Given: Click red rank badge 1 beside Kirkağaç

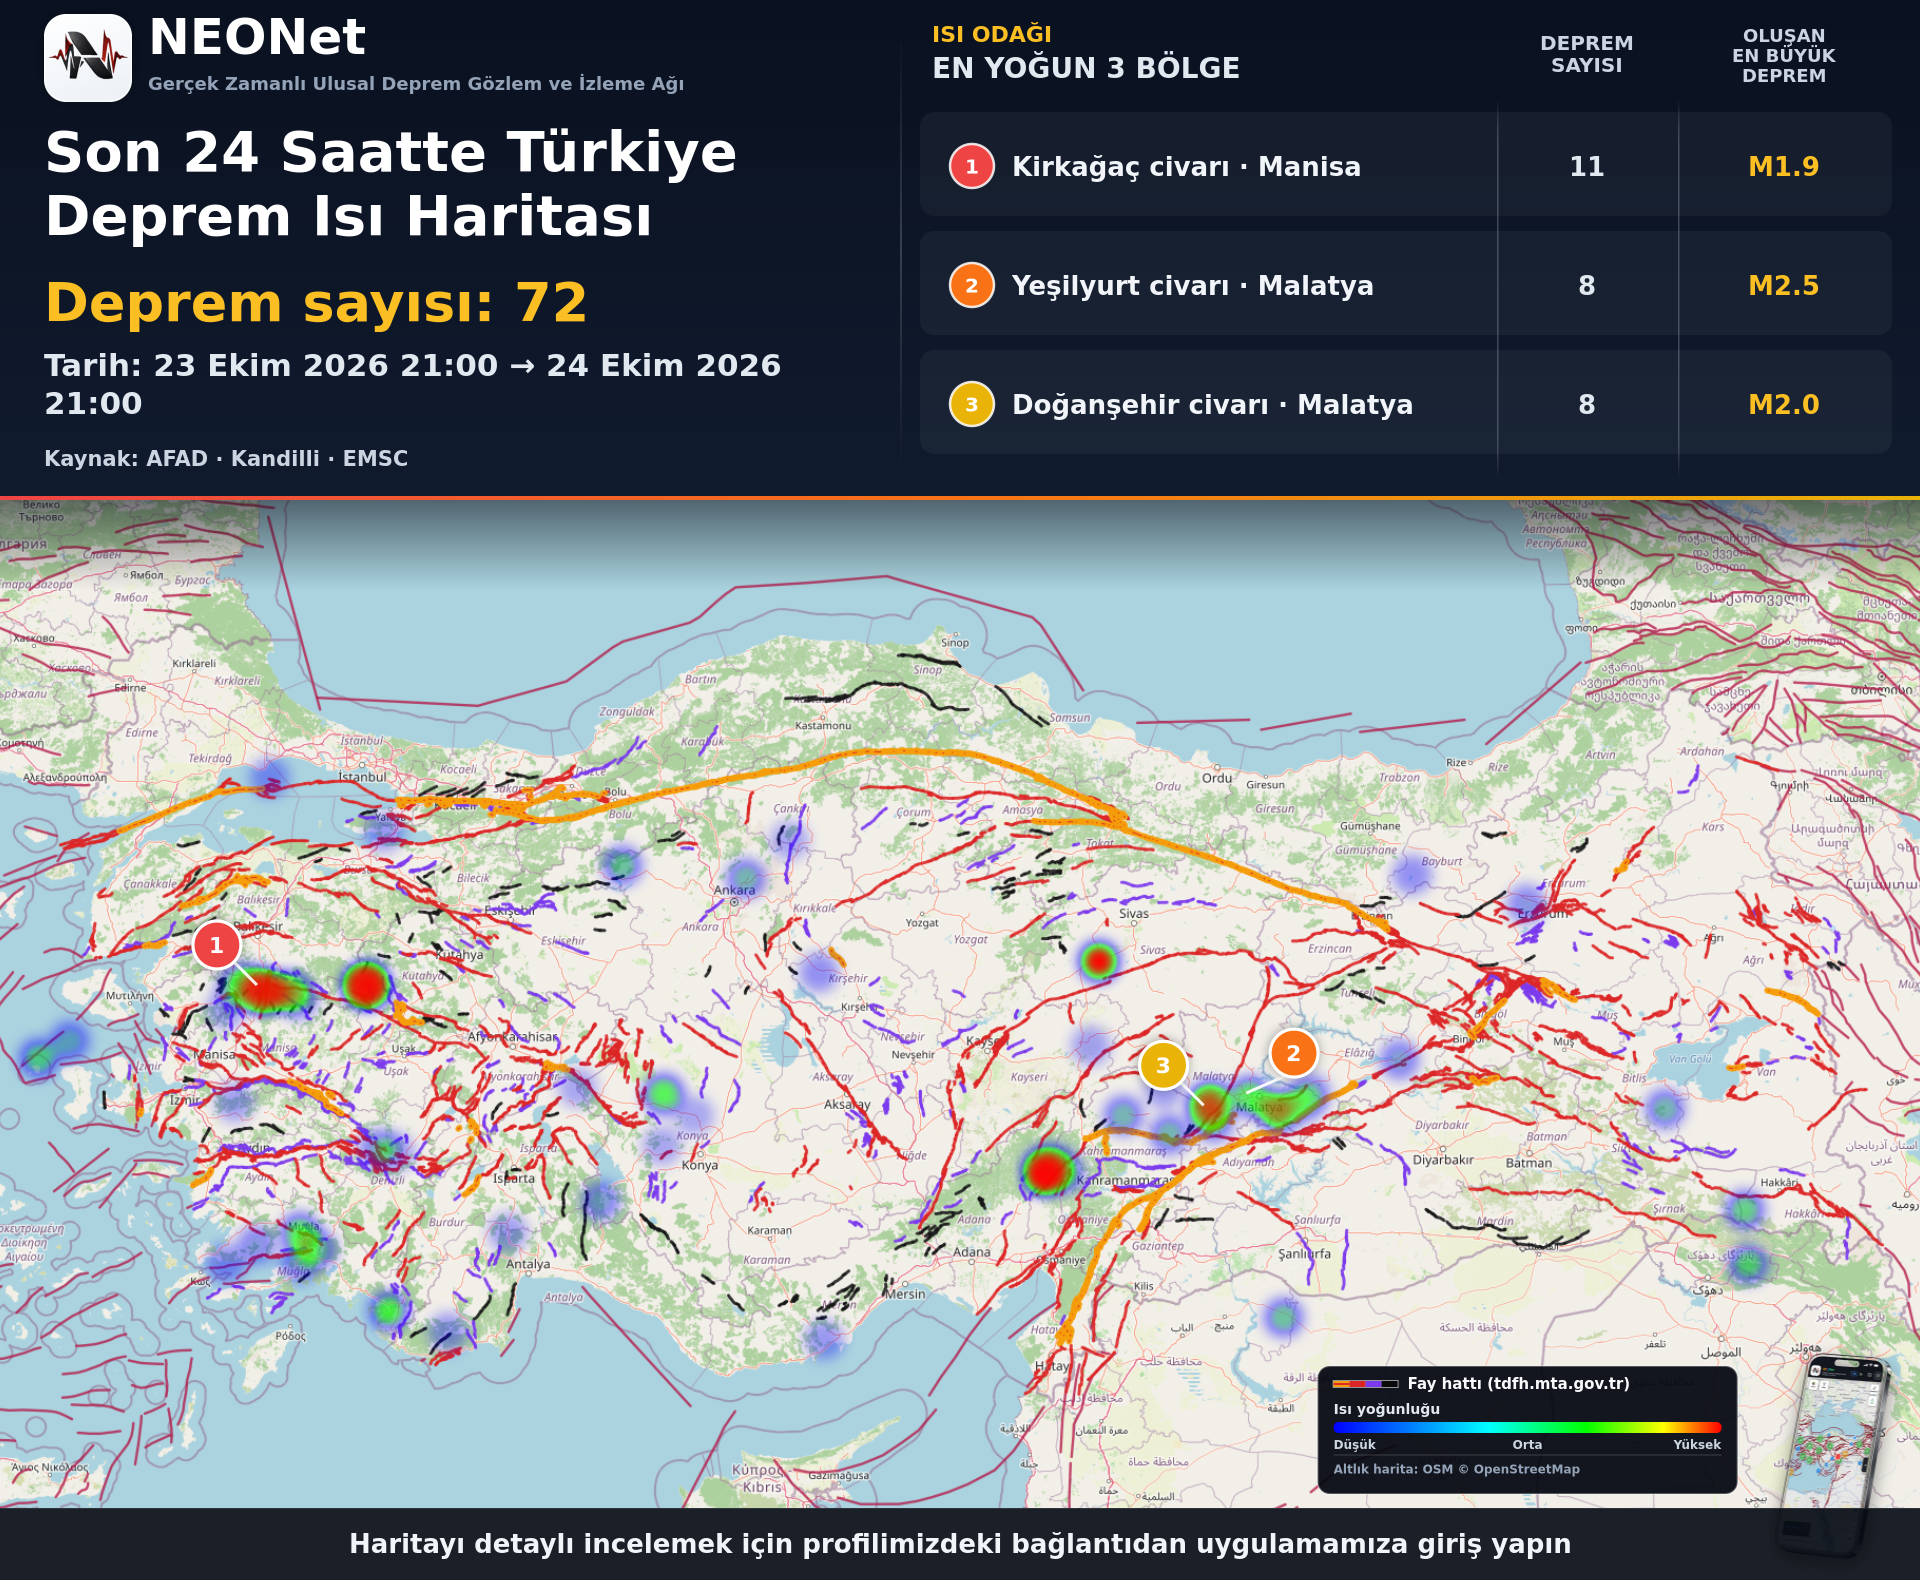Looking at the screenshot, I should click(971, 166).
